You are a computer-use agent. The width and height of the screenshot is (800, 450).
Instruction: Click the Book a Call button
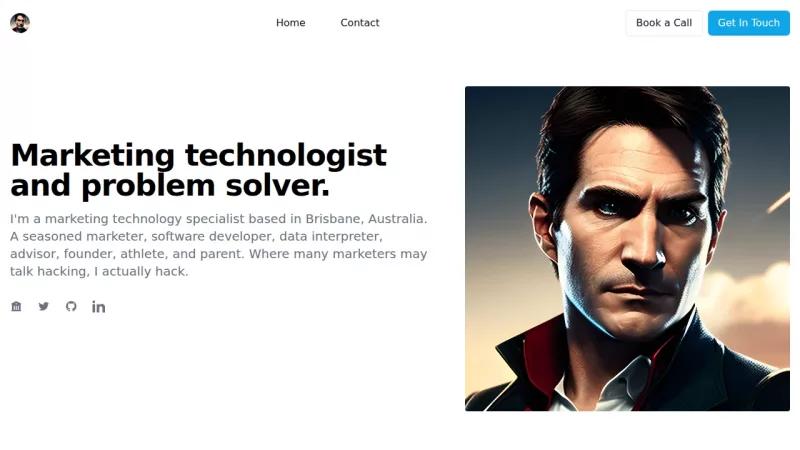664,23
